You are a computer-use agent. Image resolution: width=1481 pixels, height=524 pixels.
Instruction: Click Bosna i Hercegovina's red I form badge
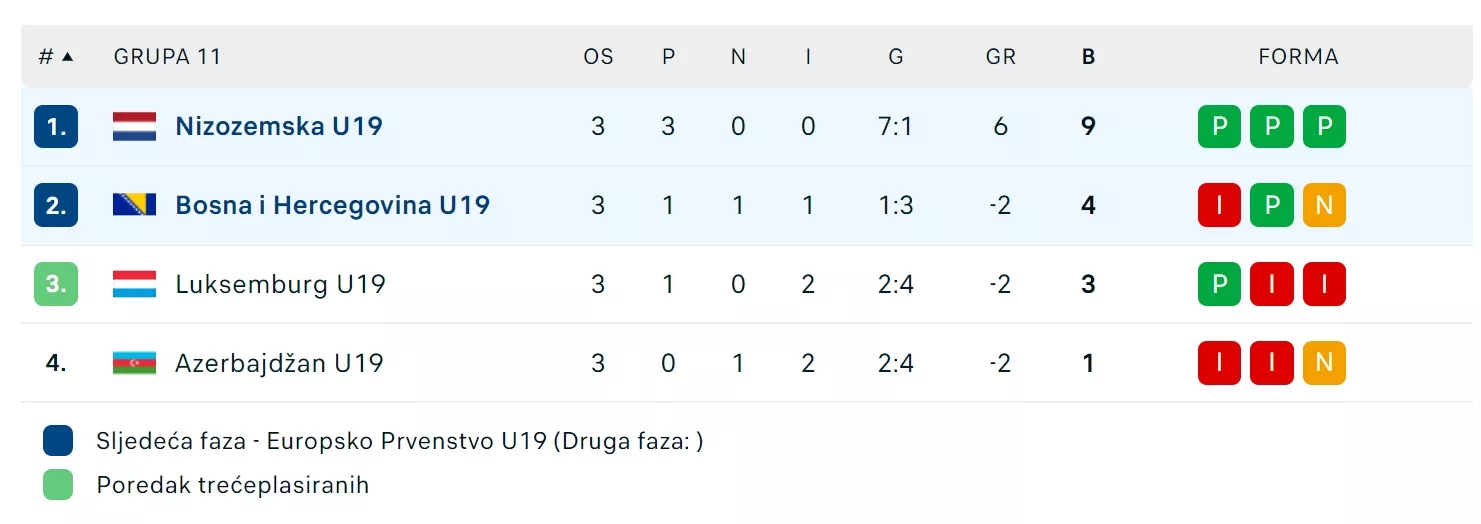[1219, 205]
